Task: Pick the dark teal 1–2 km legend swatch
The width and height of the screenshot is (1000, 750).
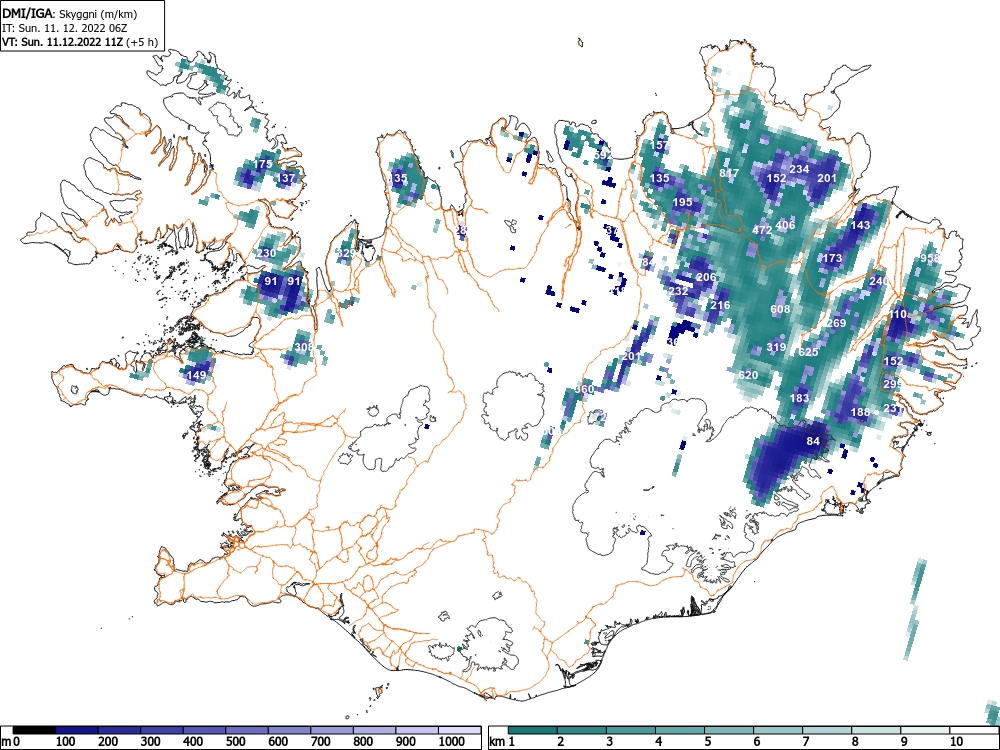Action: pyautogui.click(x=533, y=730)
